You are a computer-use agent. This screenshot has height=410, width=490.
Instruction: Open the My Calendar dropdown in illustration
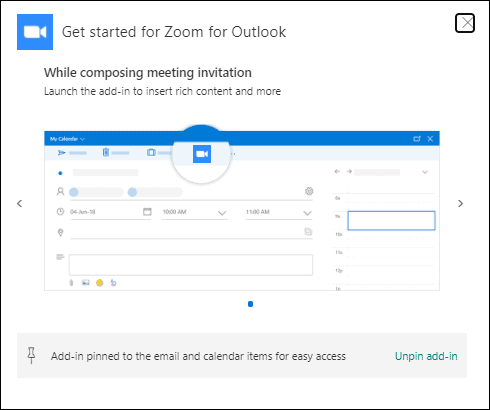(x=67, y=139)
